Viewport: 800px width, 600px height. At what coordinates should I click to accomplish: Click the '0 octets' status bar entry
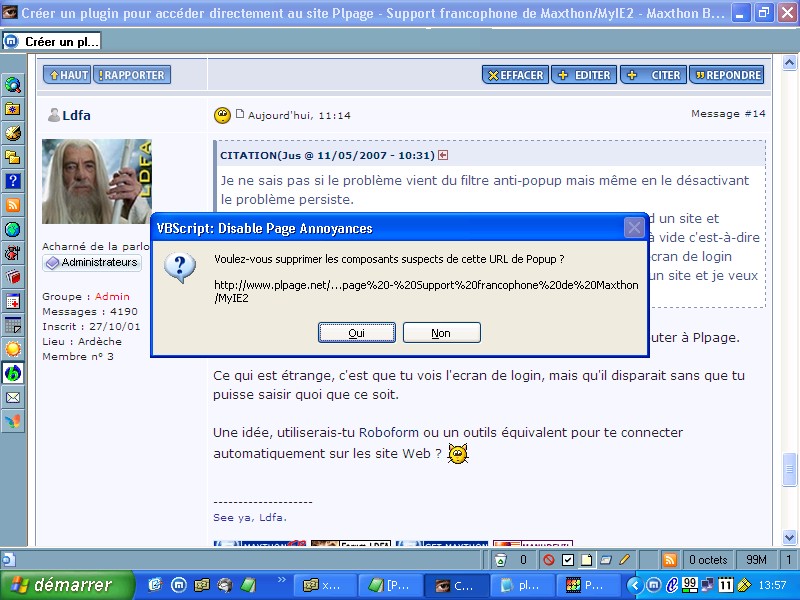(708, 560)
